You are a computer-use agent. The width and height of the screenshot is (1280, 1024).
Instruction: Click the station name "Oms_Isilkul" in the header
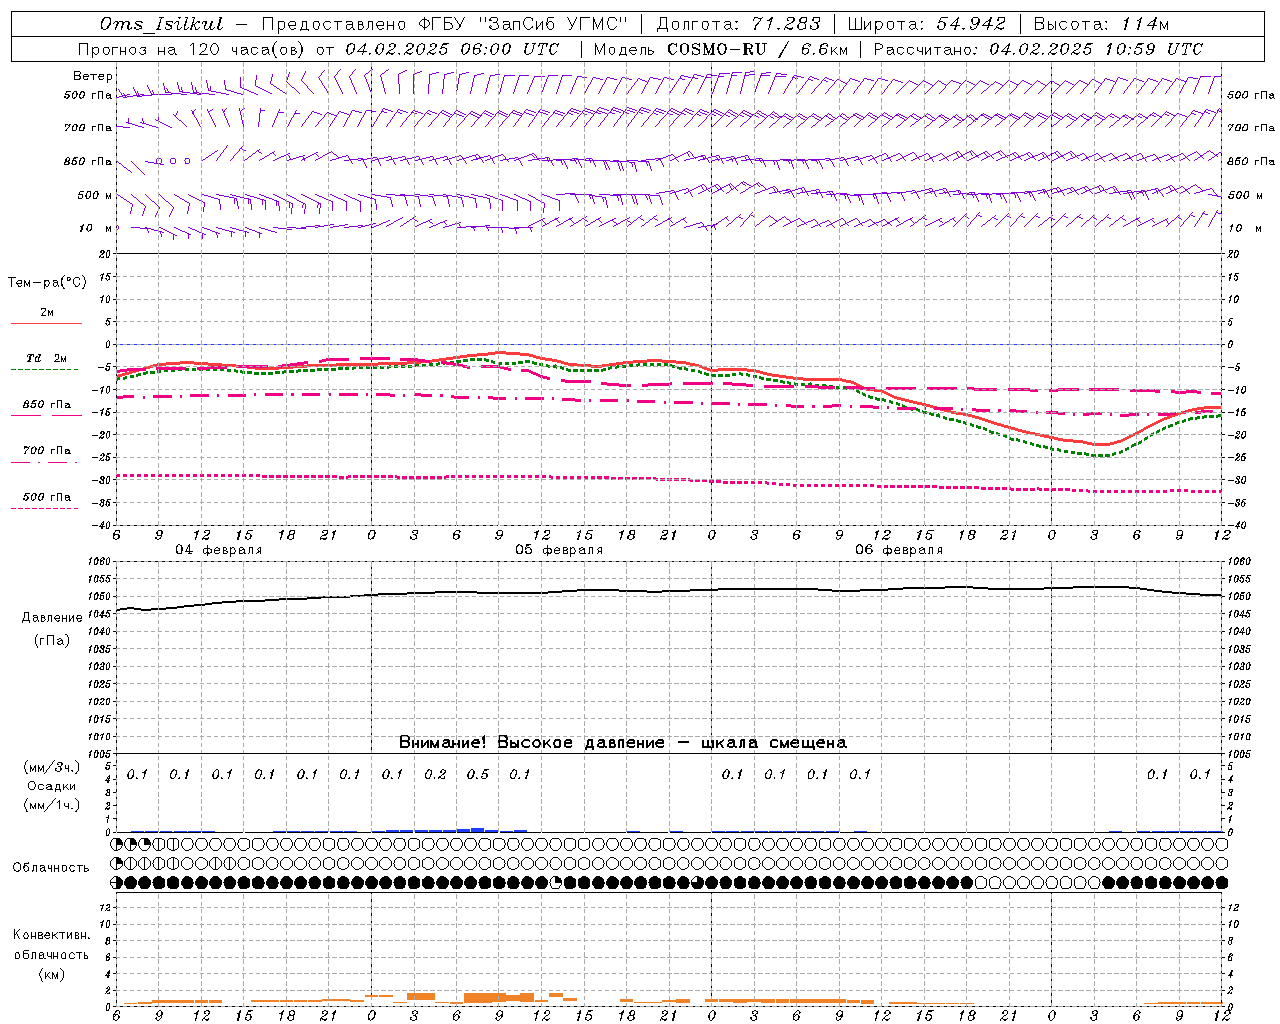162,24
